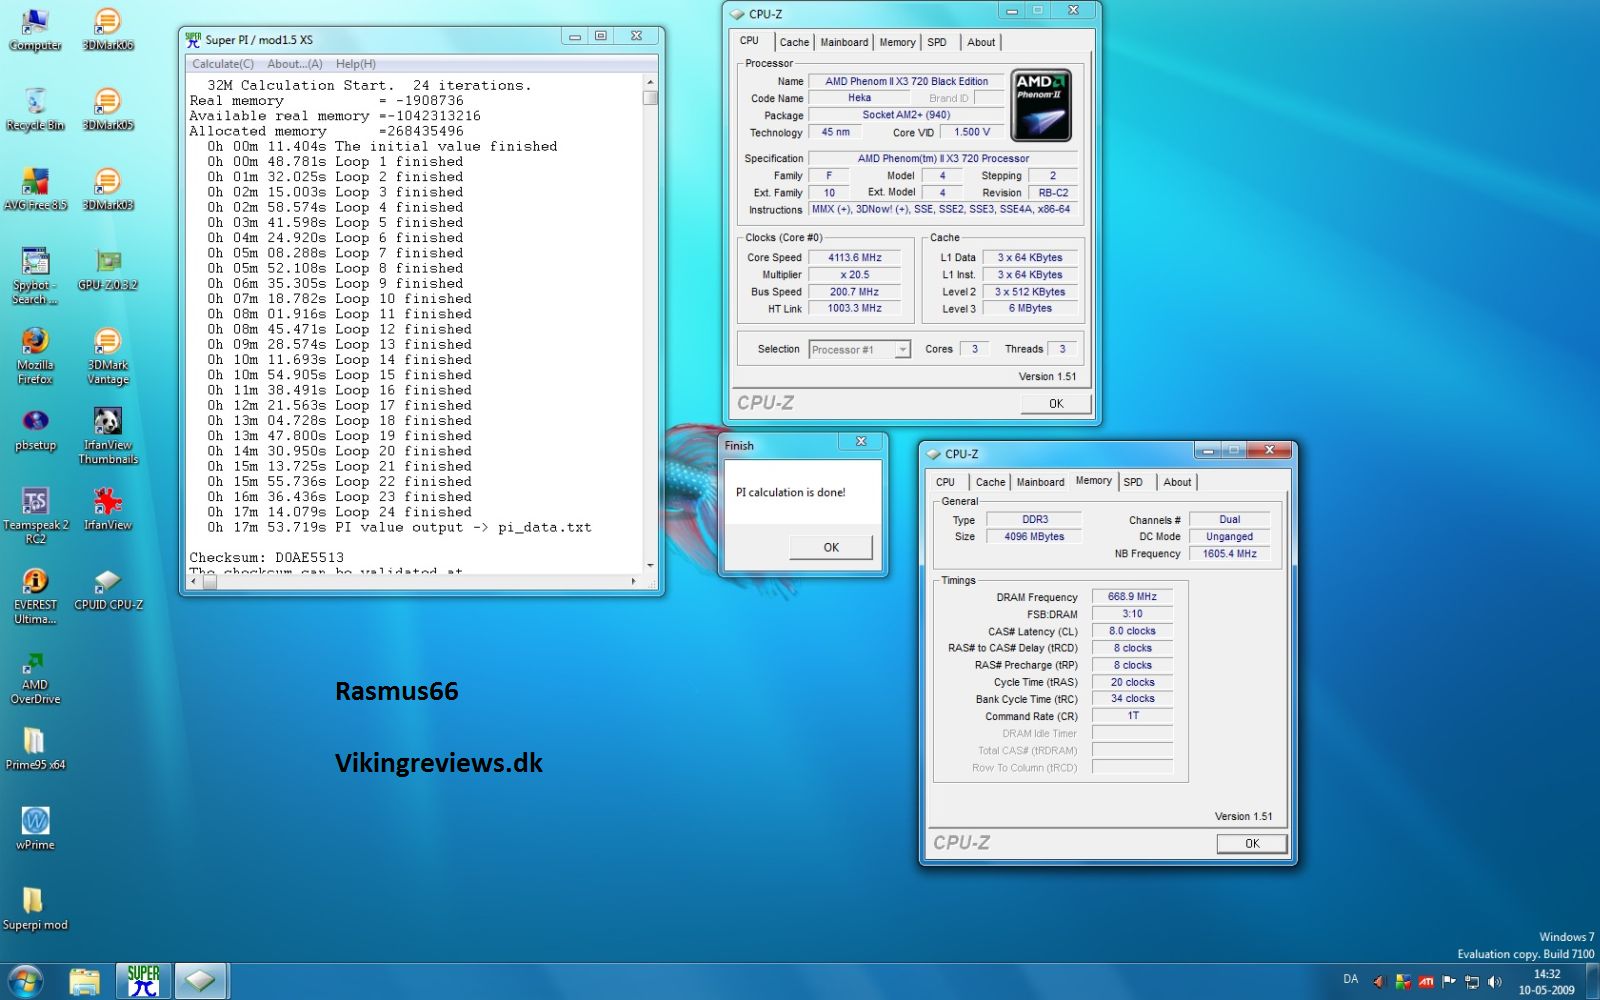The image size is (1600, 1000).
Task: Switch to CPU-Z taskbar button
Action: pyautogui.click(x=200, y=981)
